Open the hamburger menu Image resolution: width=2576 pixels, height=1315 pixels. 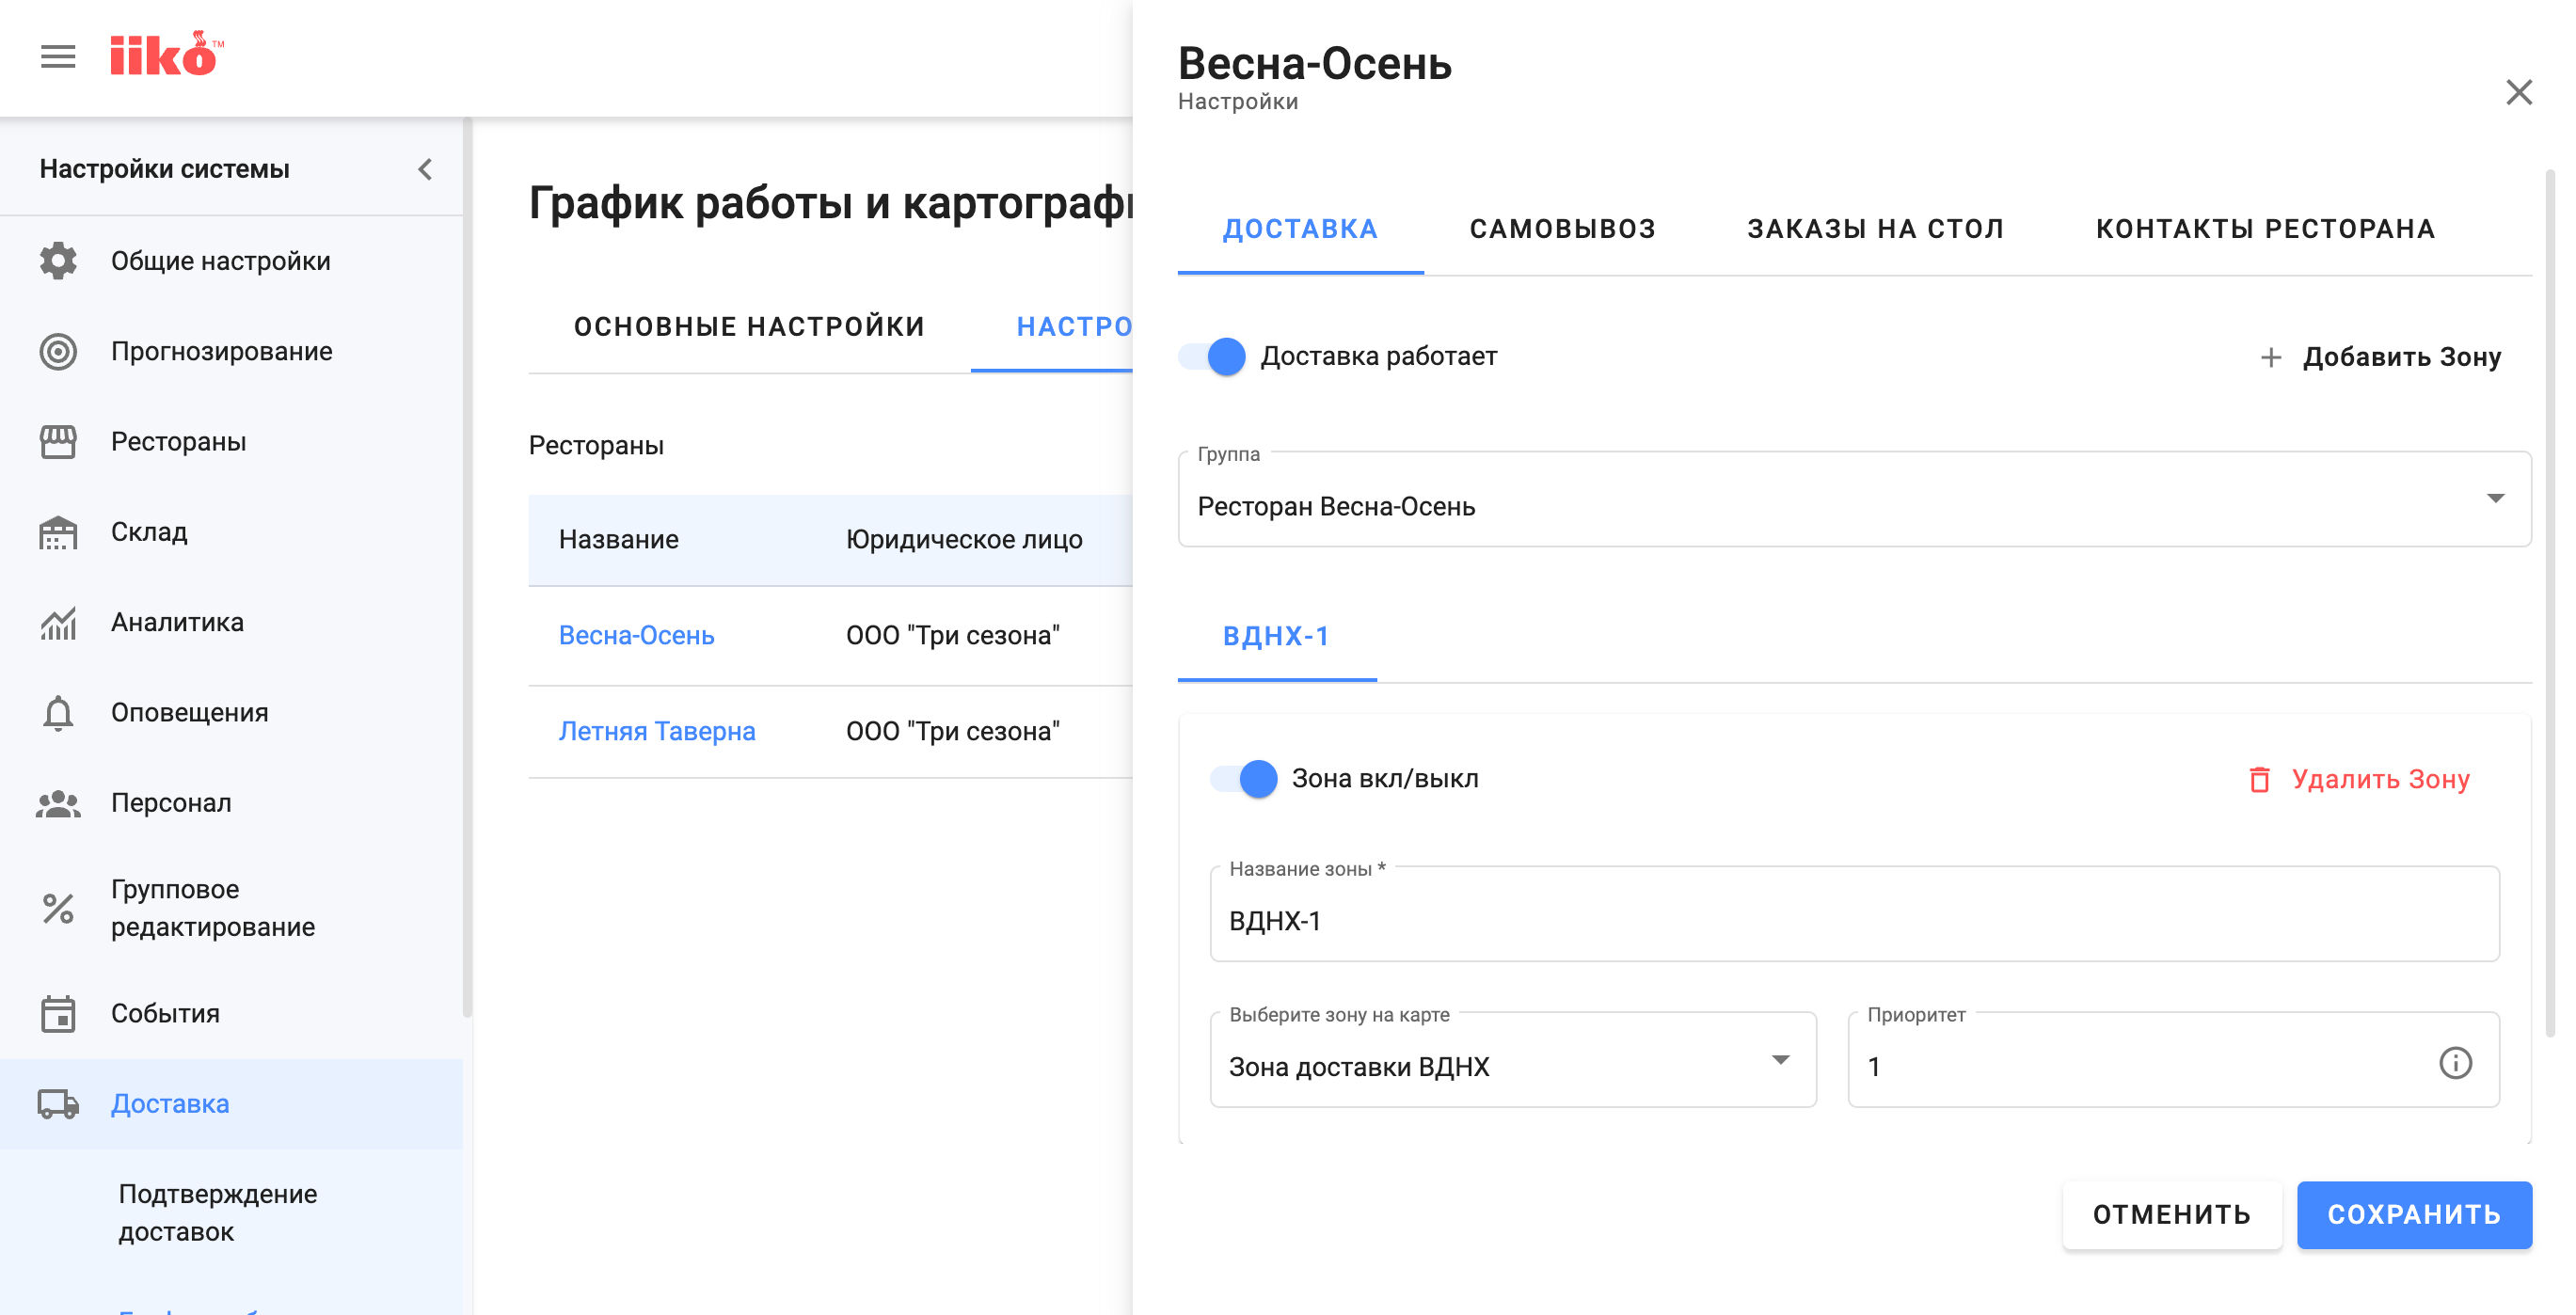[x=58, y=57]
